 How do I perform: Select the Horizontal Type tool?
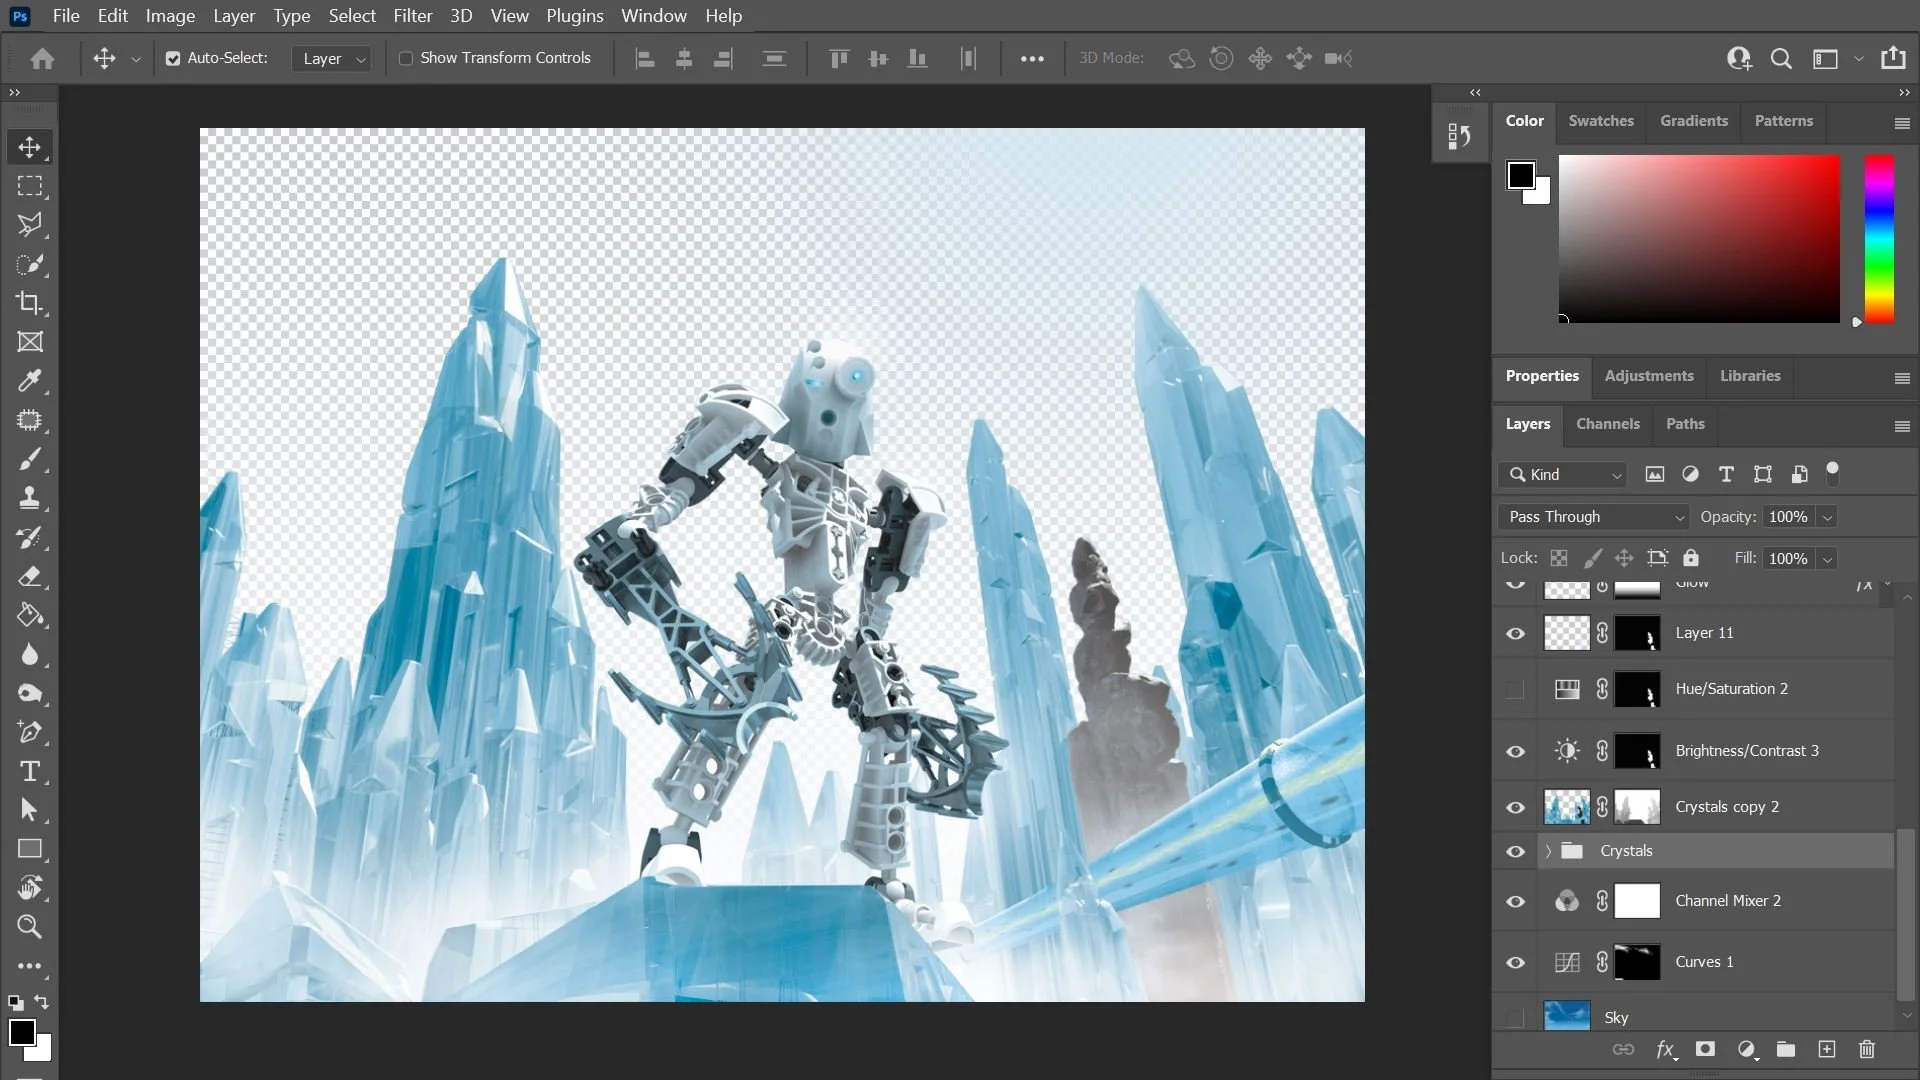click(x=29, y=771)
